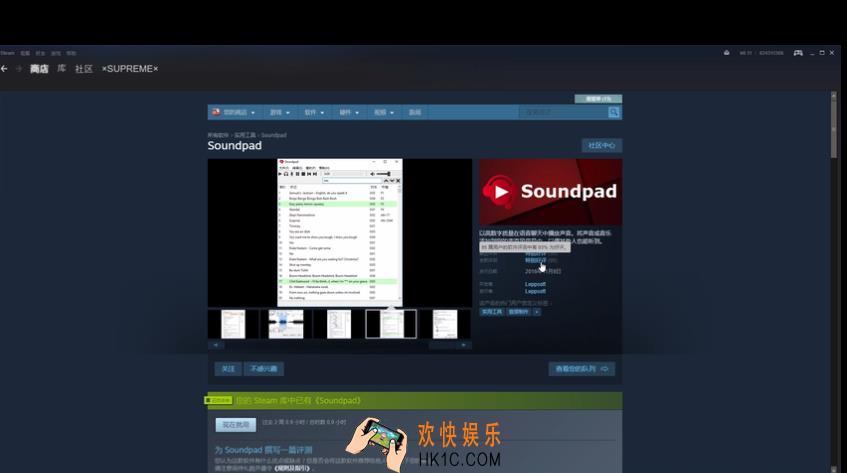Click the plus button to add tags

pyautogui.click(x=536, y=312)
